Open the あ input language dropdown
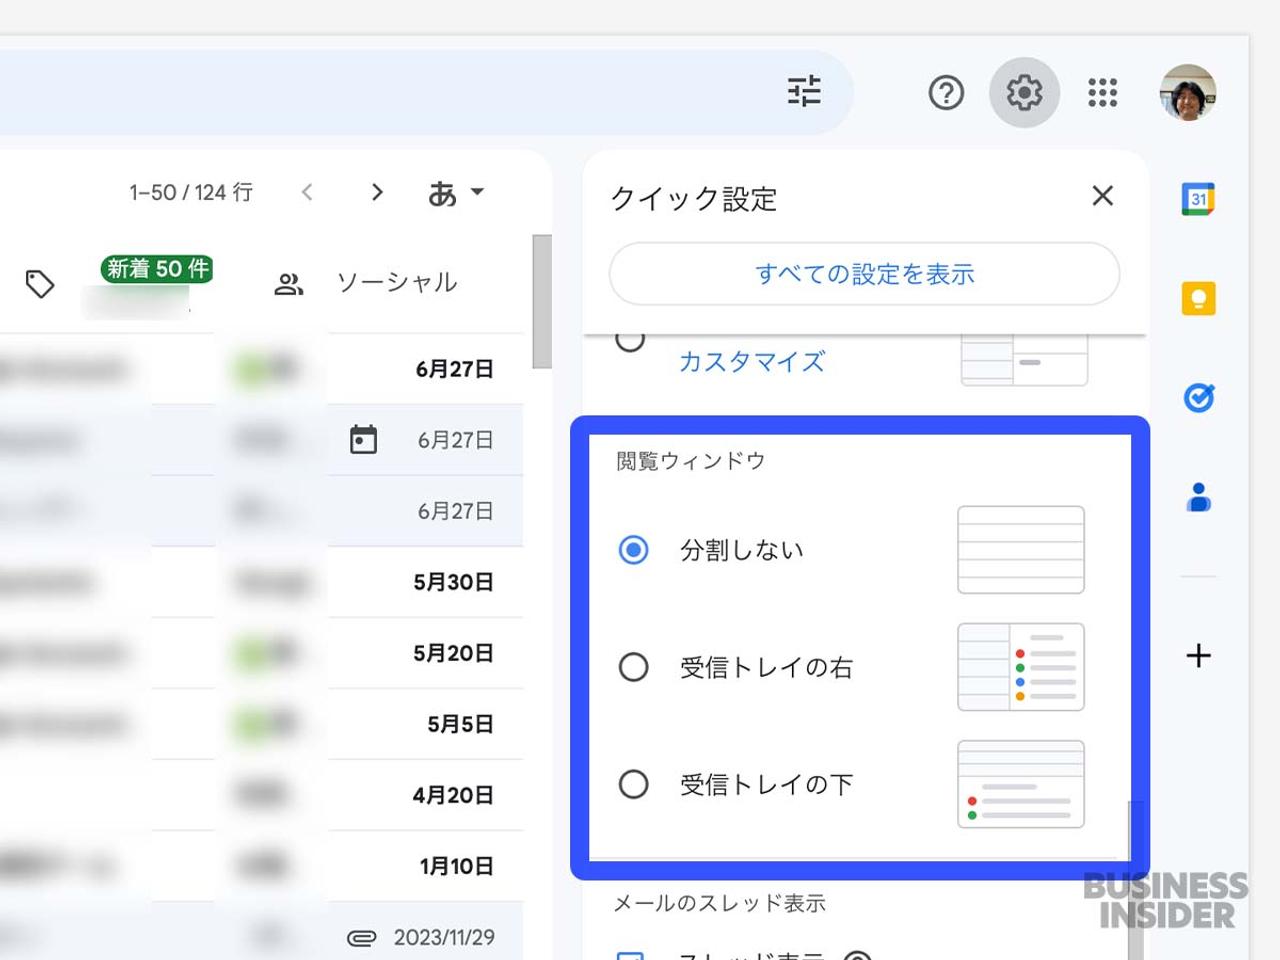This screenshot has height=960, width=1280. (x=456, y=192)
